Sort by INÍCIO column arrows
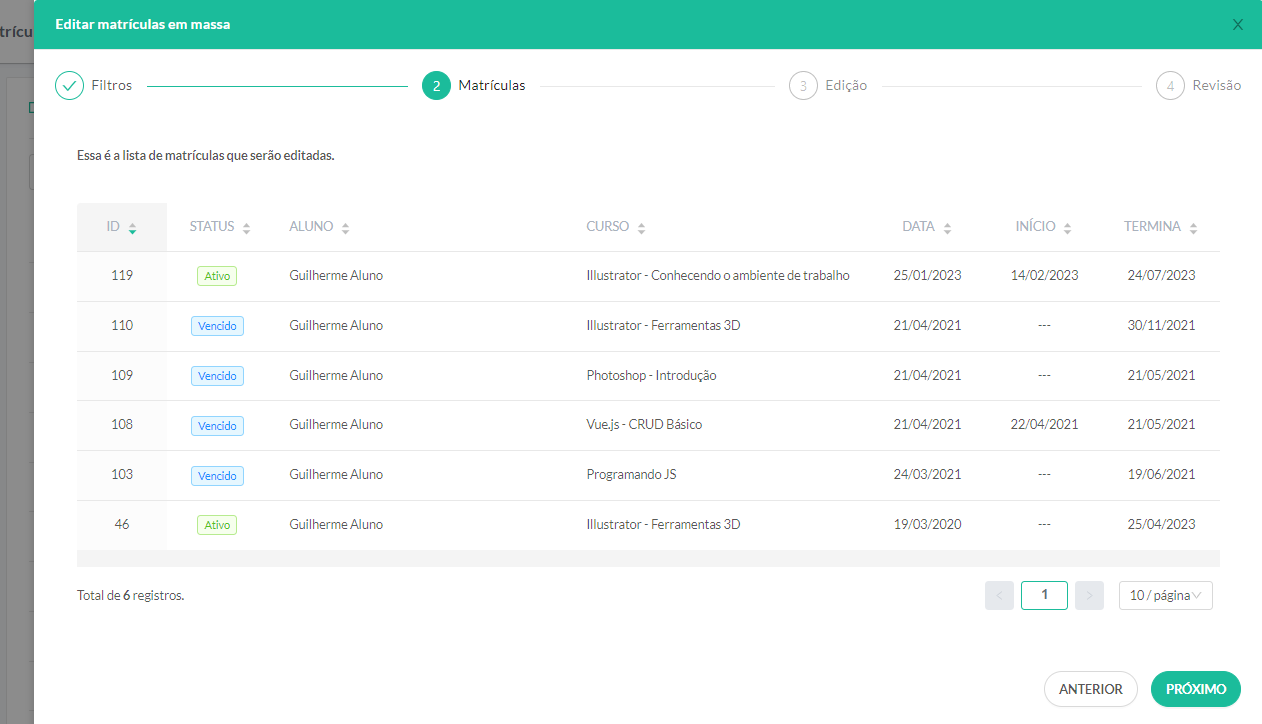The height and width of the screenshot is (724, 1262). point(1067,228)
